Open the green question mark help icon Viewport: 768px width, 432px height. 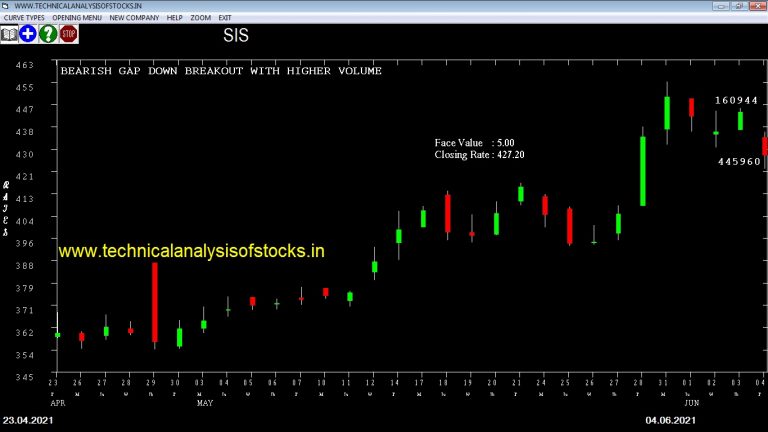tap(48, 34)
